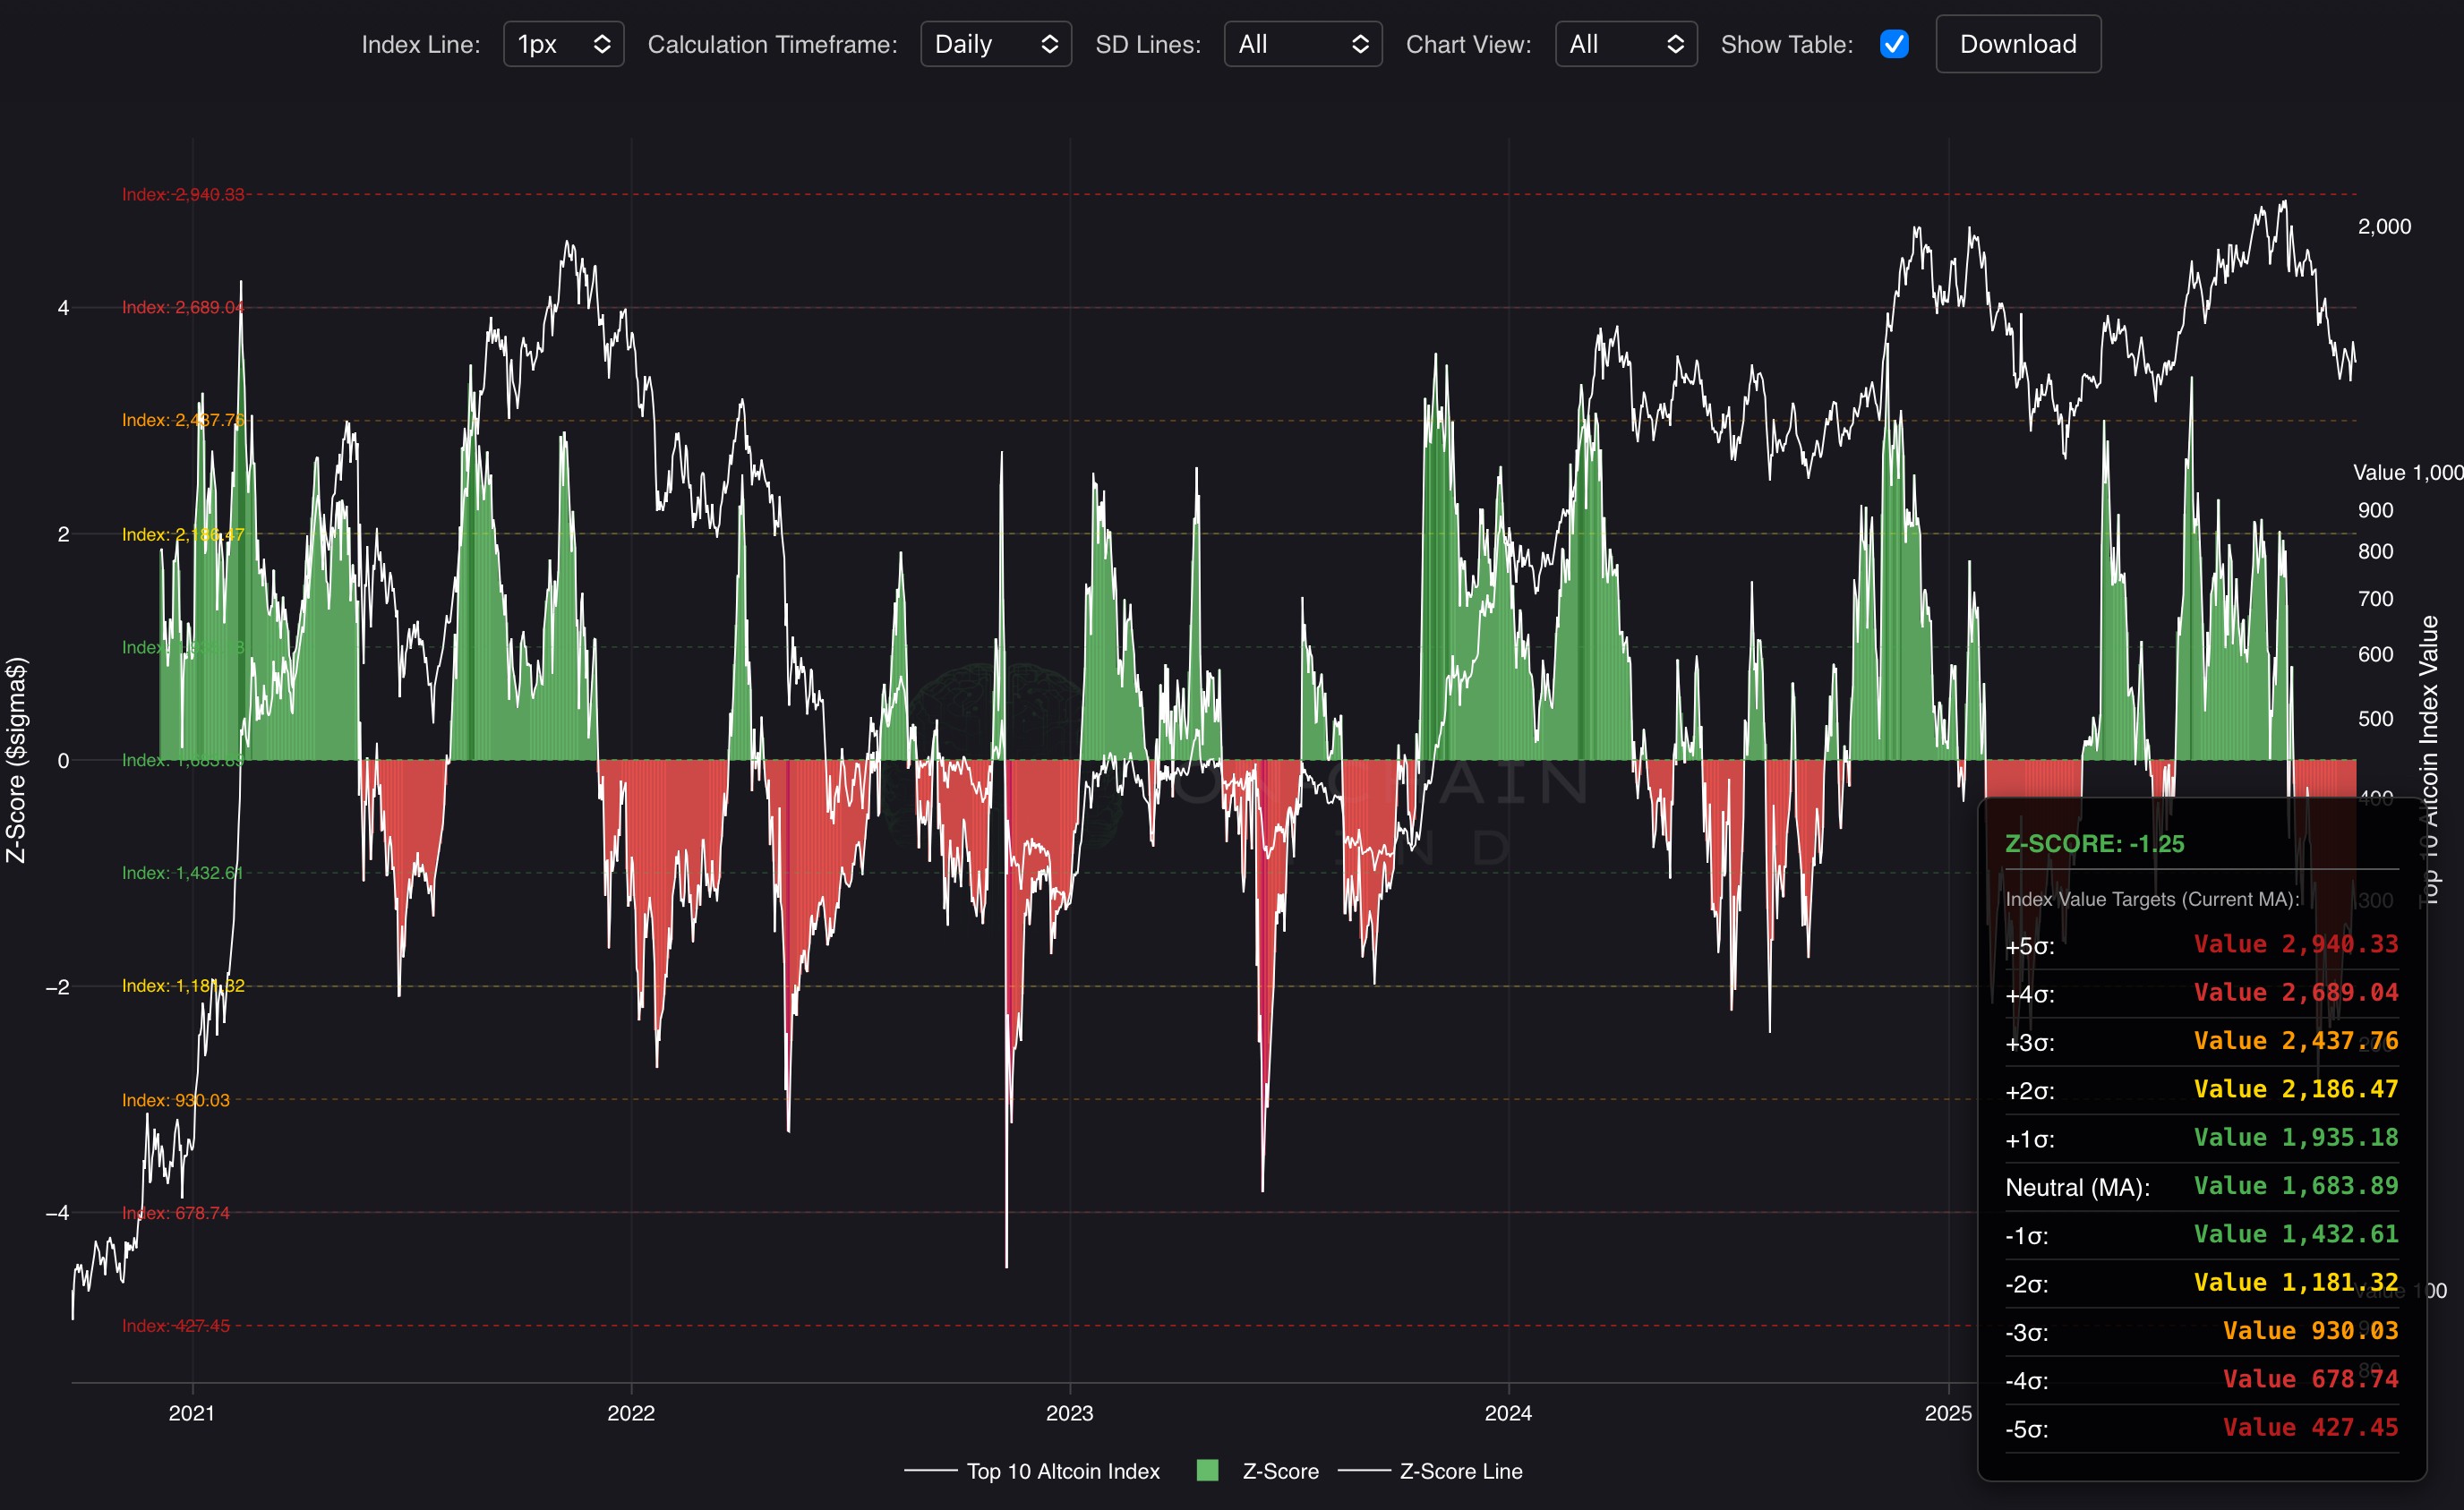Click the Top 10 Altcoin Index legend line icon
The image size is (2464, 1510).
pyautogui.click(x=930, y=1471)
